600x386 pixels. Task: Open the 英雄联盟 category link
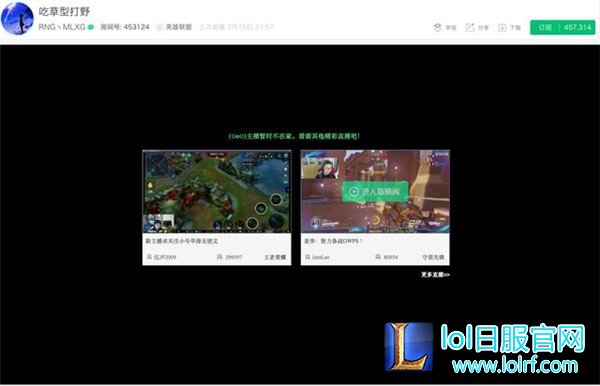[178, 27]
